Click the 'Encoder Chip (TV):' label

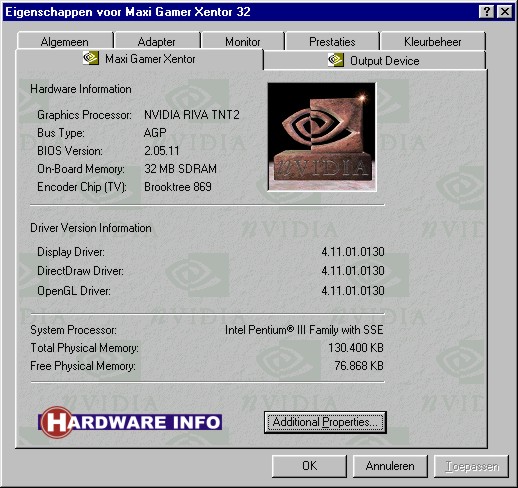82,187
